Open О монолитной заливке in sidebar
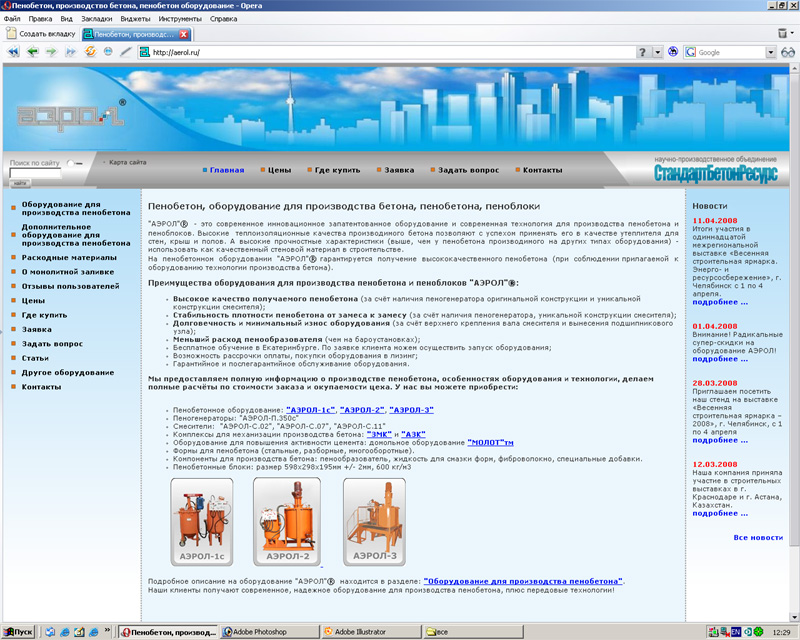The width and height of the screenshot is (800, 640). [x=68, y=272]
